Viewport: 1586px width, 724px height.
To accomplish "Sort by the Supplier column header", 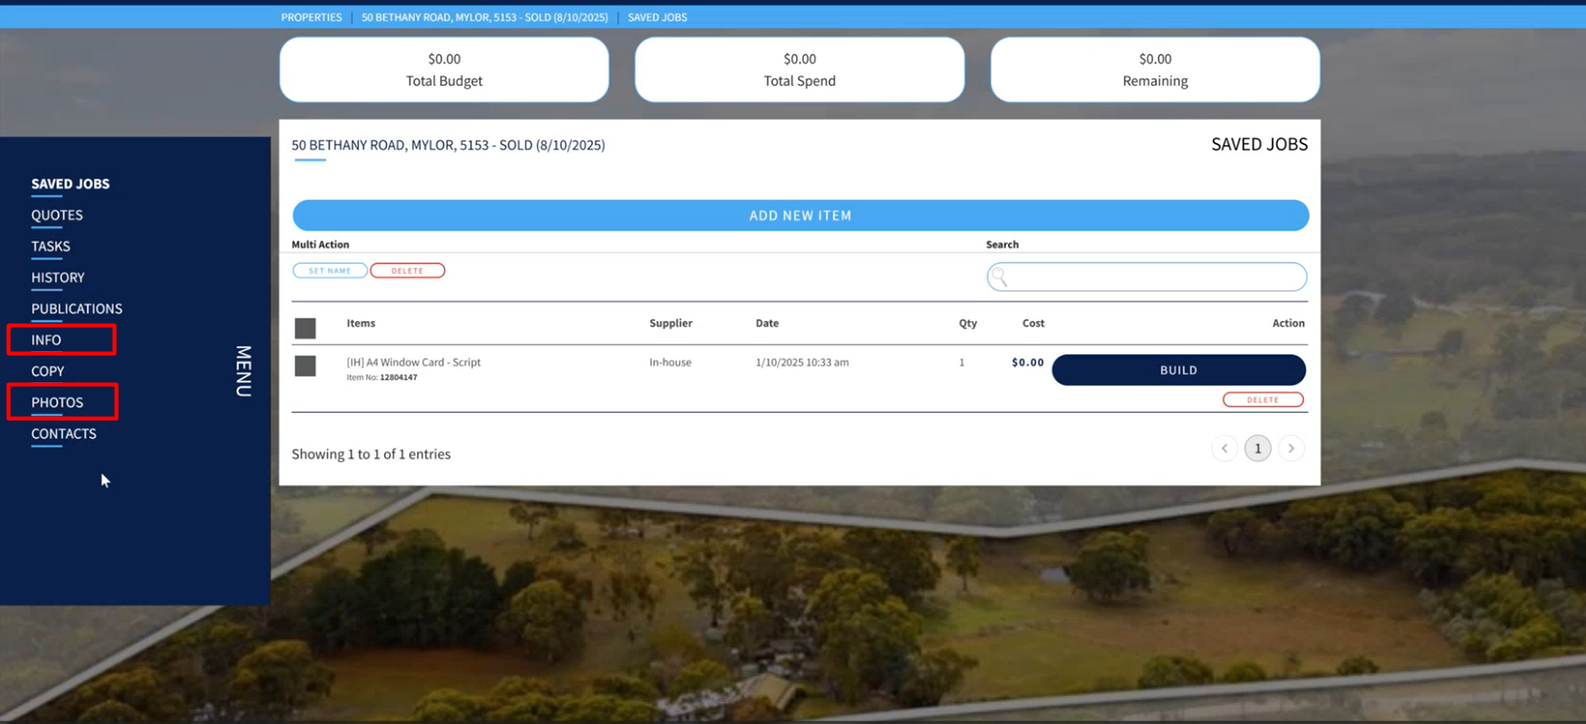I will (670, 323).
